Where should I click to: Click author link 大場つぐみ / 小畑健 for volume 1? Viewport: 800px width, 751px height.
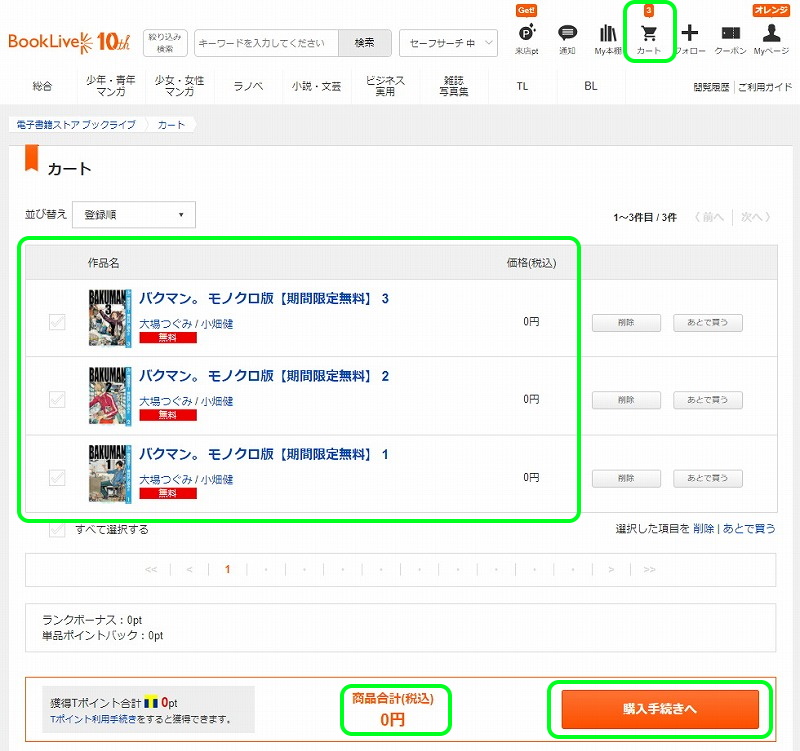pos(186,480)
